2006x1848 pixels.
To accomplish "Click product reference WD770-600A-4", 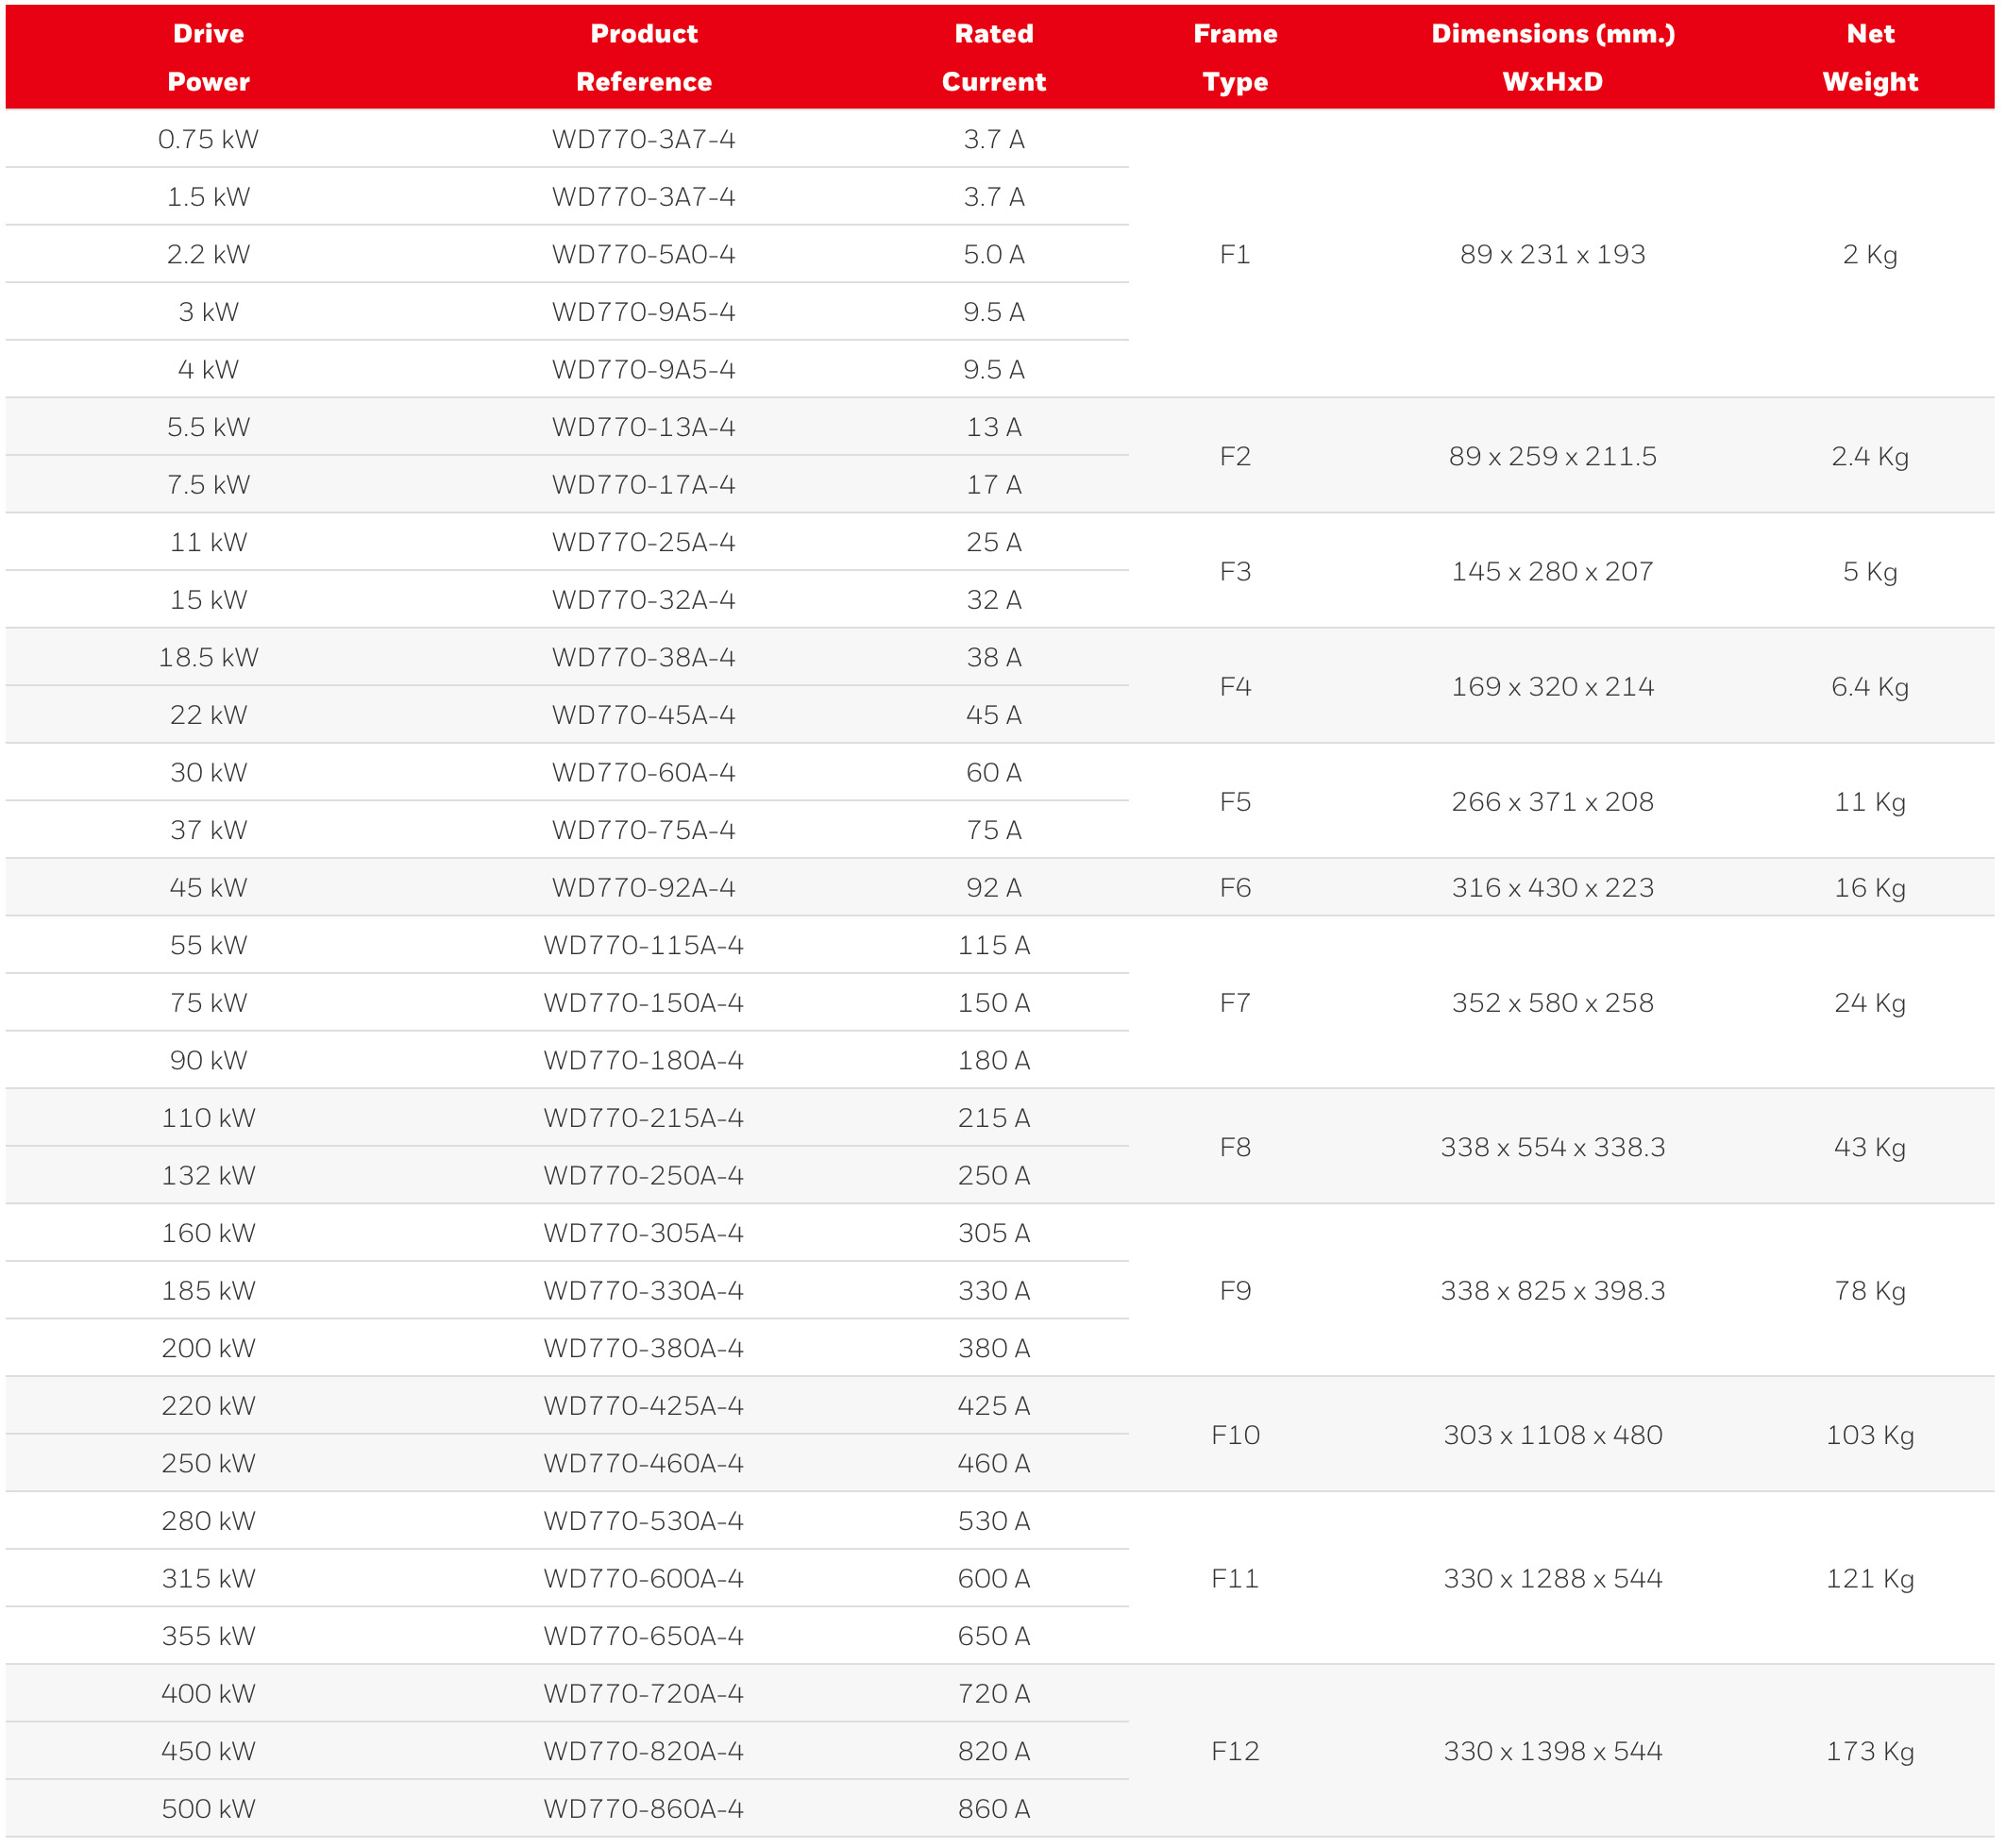I will [644, 1578].
